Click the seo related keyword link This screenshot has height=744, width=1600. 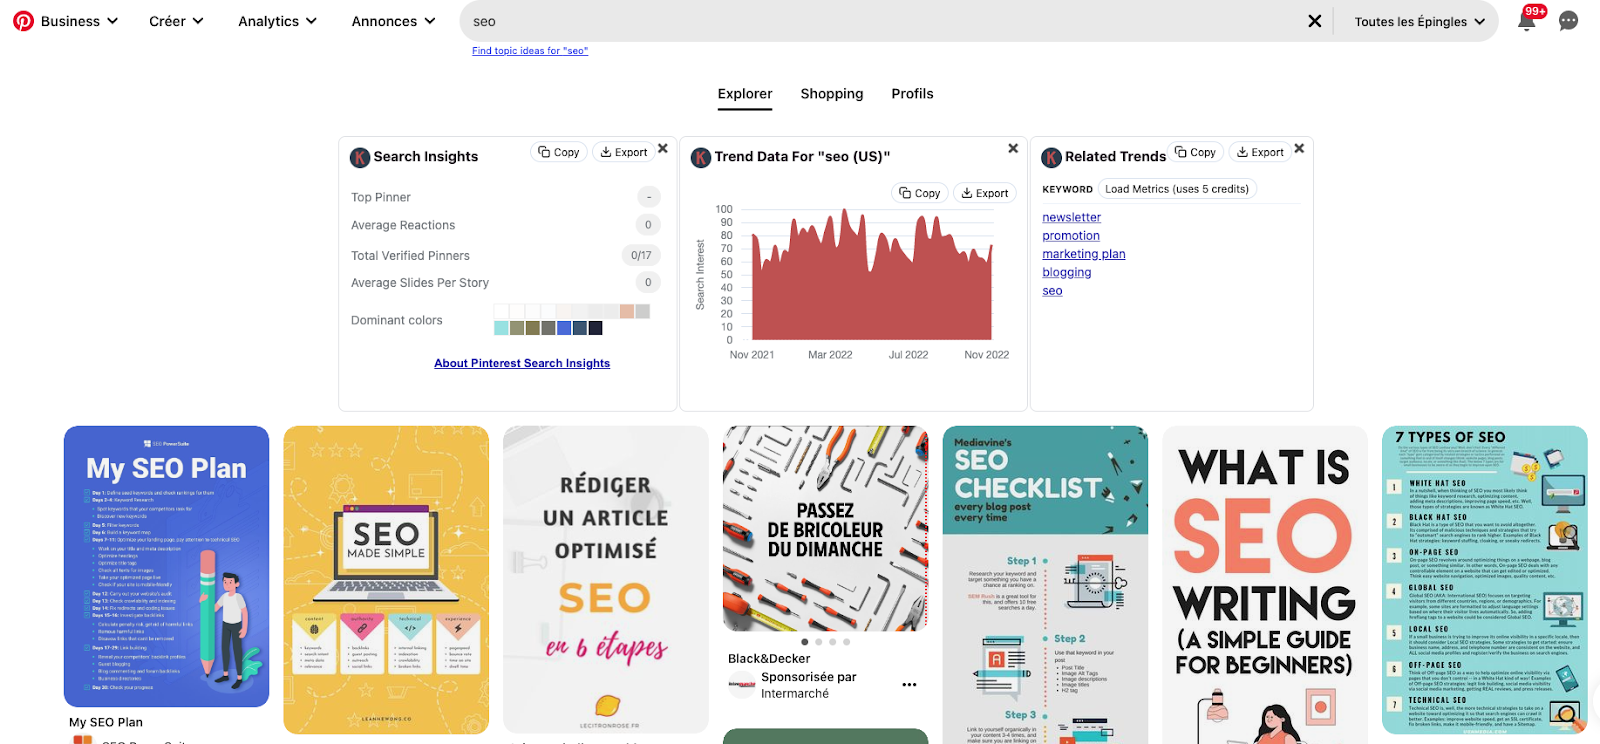point(1052,291)
